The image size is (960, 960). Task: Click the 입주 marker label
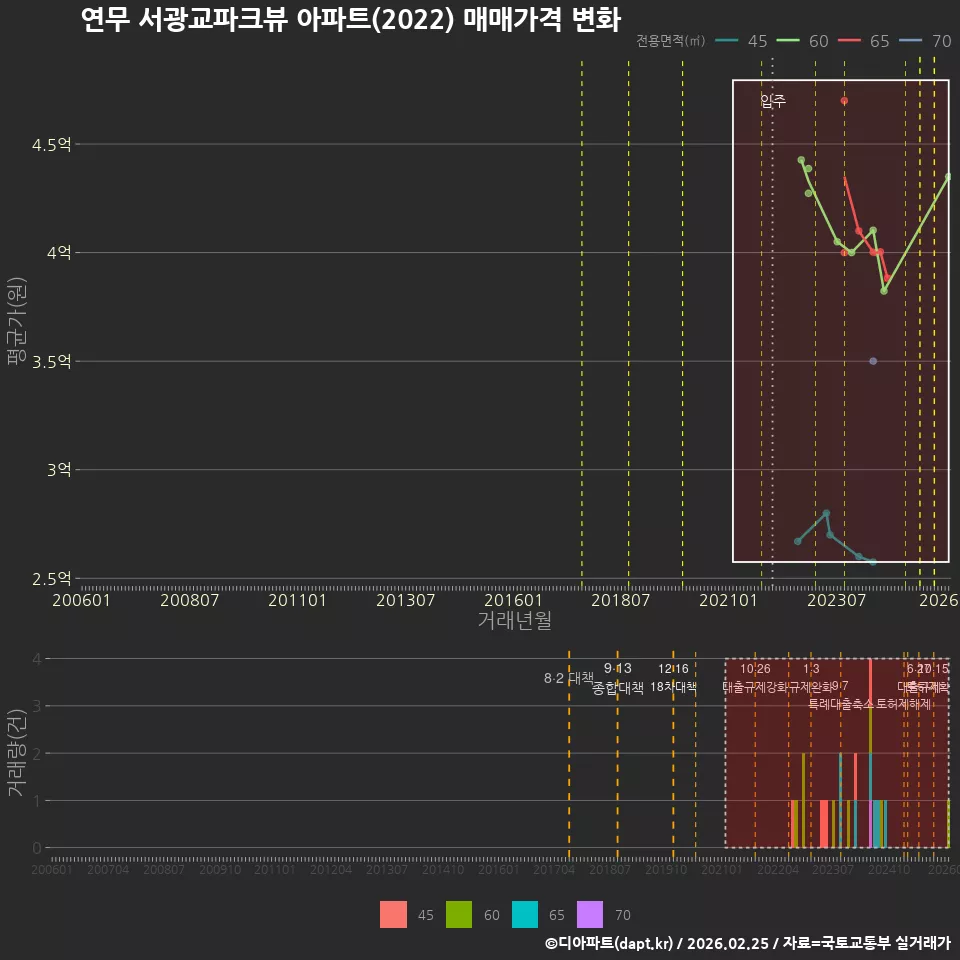[773, 100]
